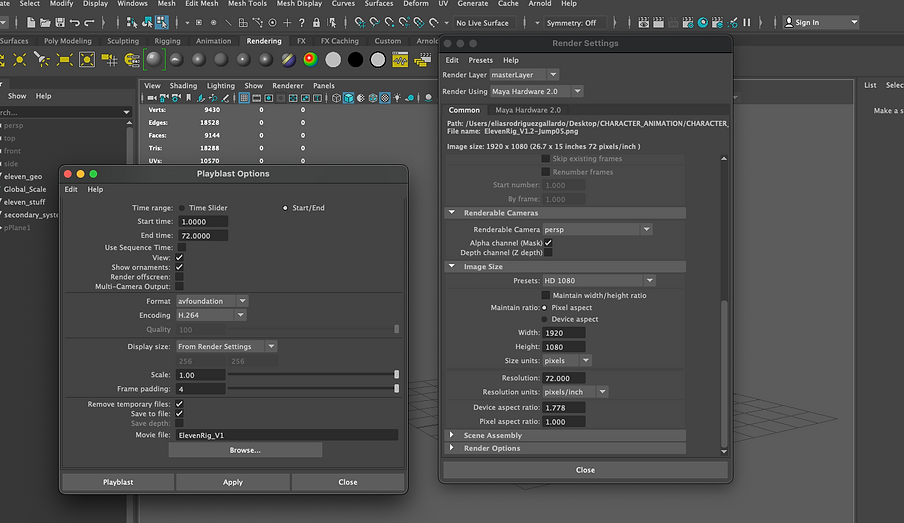The image size is (904, 523).
Task: Open the Renderable Camera persp dropdown
Action: pos(597,229)
